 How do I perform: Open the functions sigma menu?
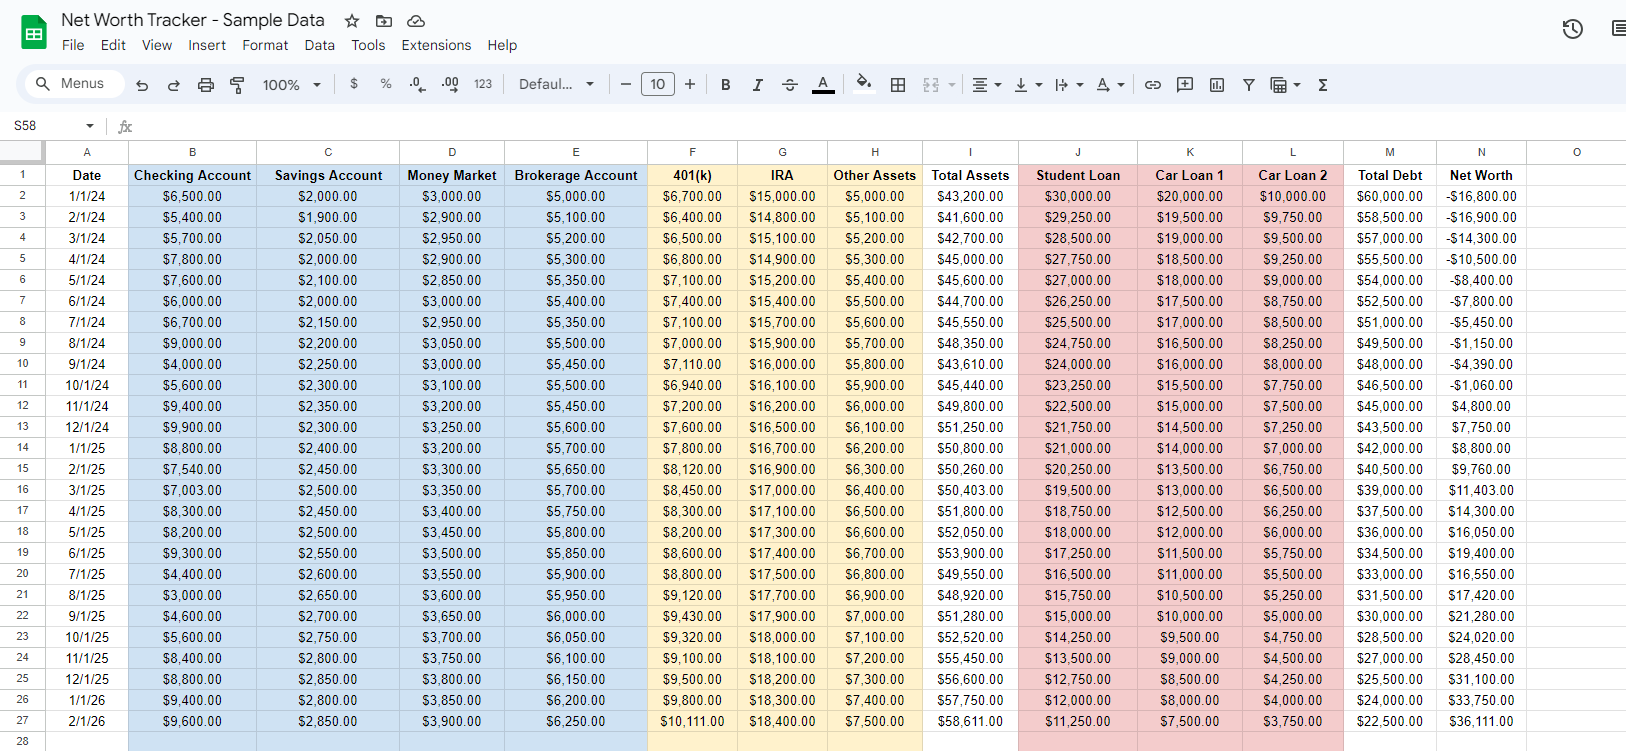point(1323,85)
